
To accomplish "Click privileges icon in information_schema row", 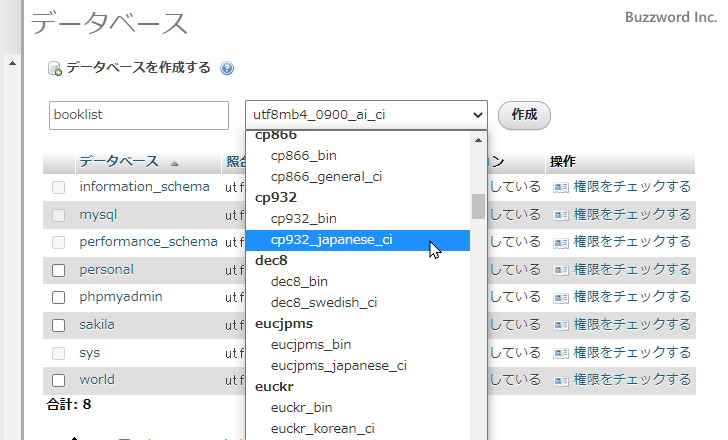I will click(561, 188).
